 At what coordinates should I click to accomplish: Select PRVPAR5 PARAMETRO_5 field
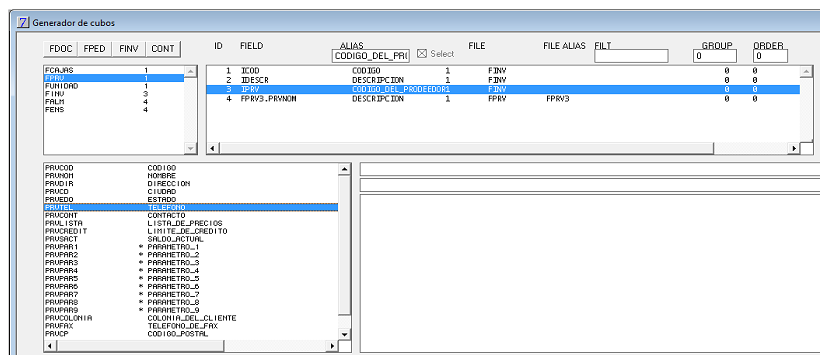(191, 279)
